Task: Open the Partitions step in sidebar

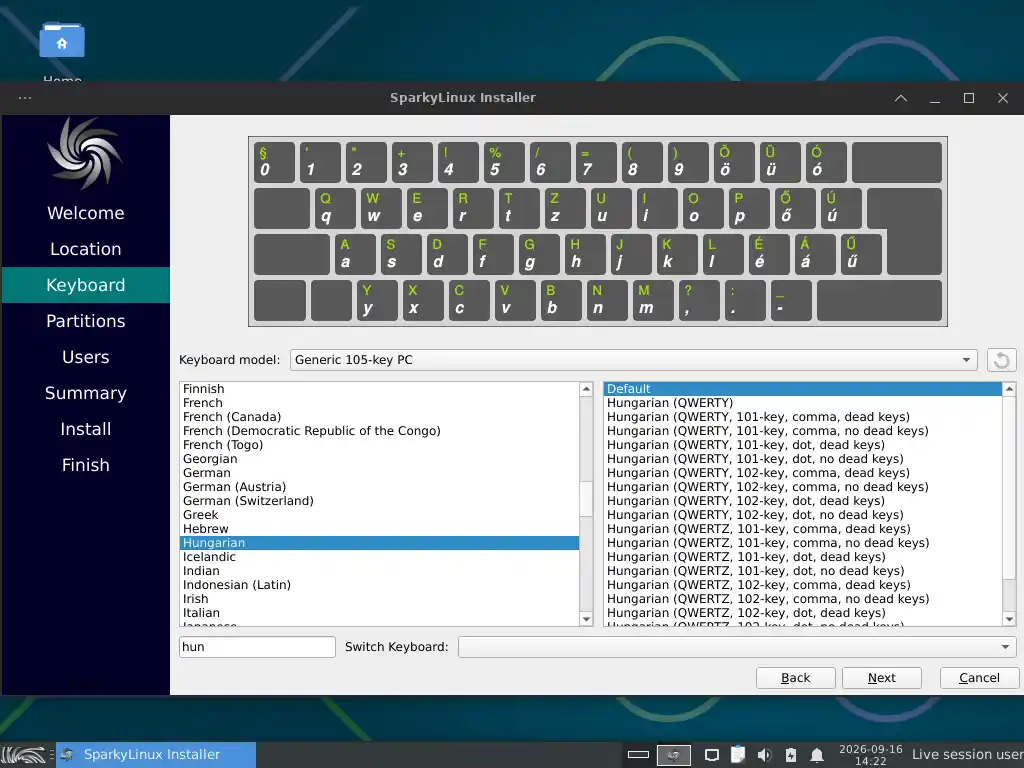Action: point(86,321)
